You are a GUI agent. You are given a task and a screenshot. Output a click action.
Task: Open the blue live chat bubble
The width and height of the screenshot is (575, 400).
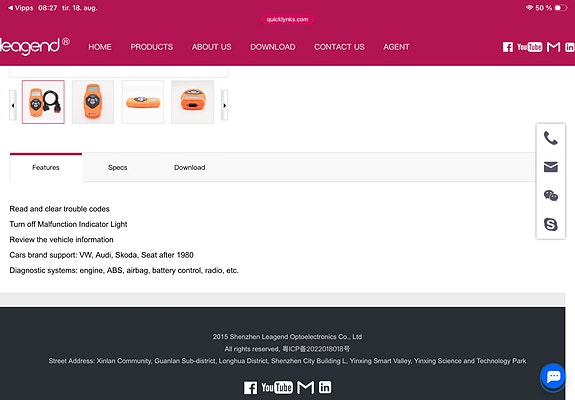pyautogui.click(x=553, y=376)
